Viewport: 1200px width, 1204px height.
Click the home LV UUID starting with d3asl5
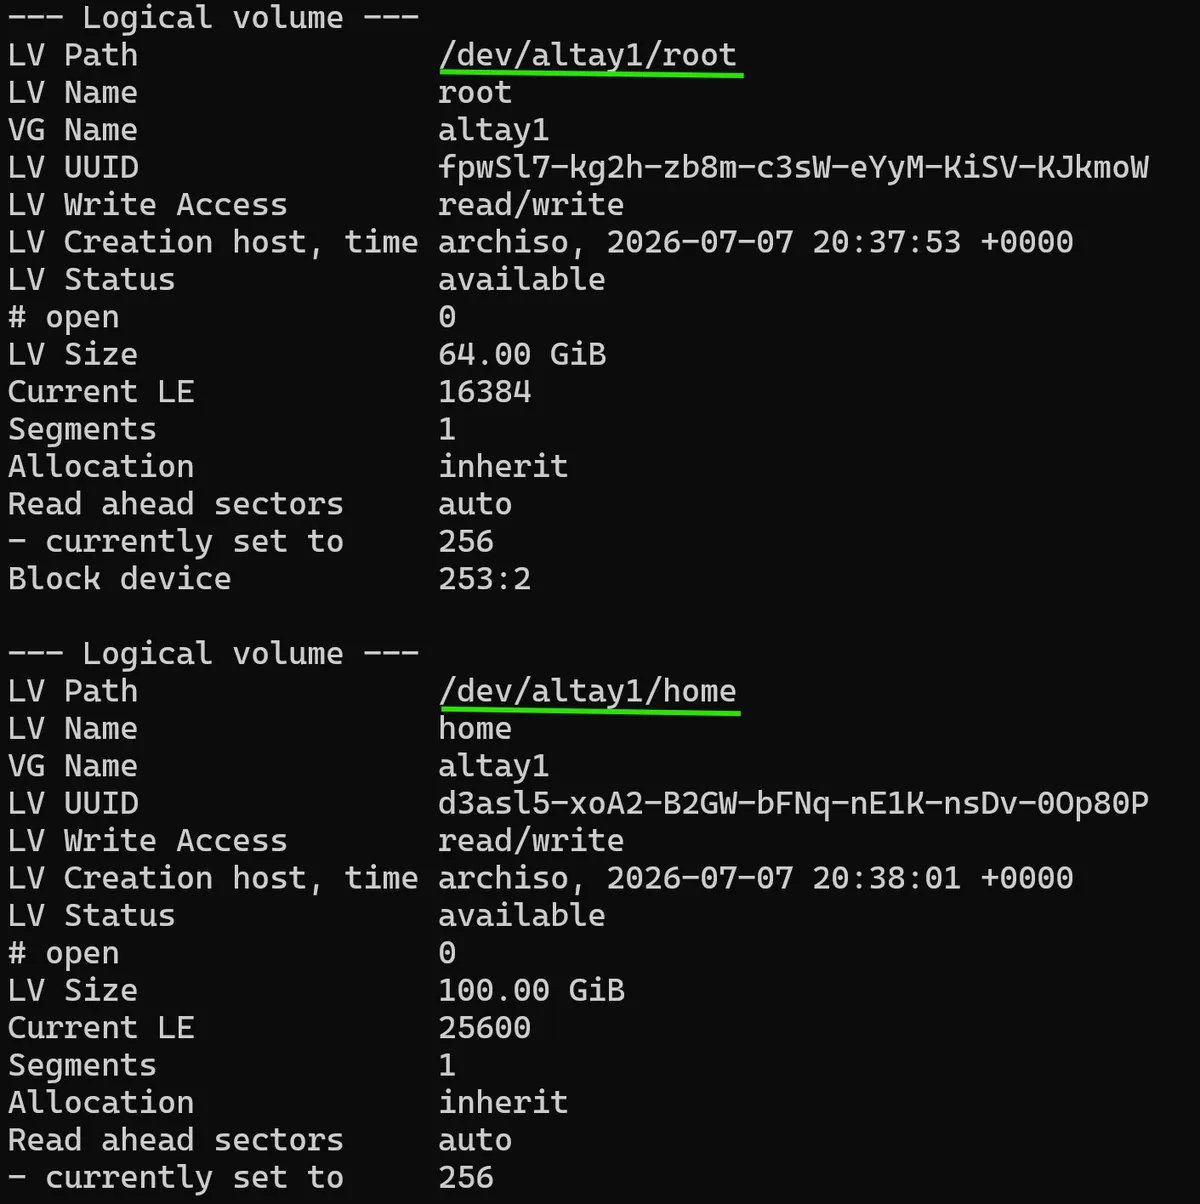pyautogui.click(x=794, y=803)
